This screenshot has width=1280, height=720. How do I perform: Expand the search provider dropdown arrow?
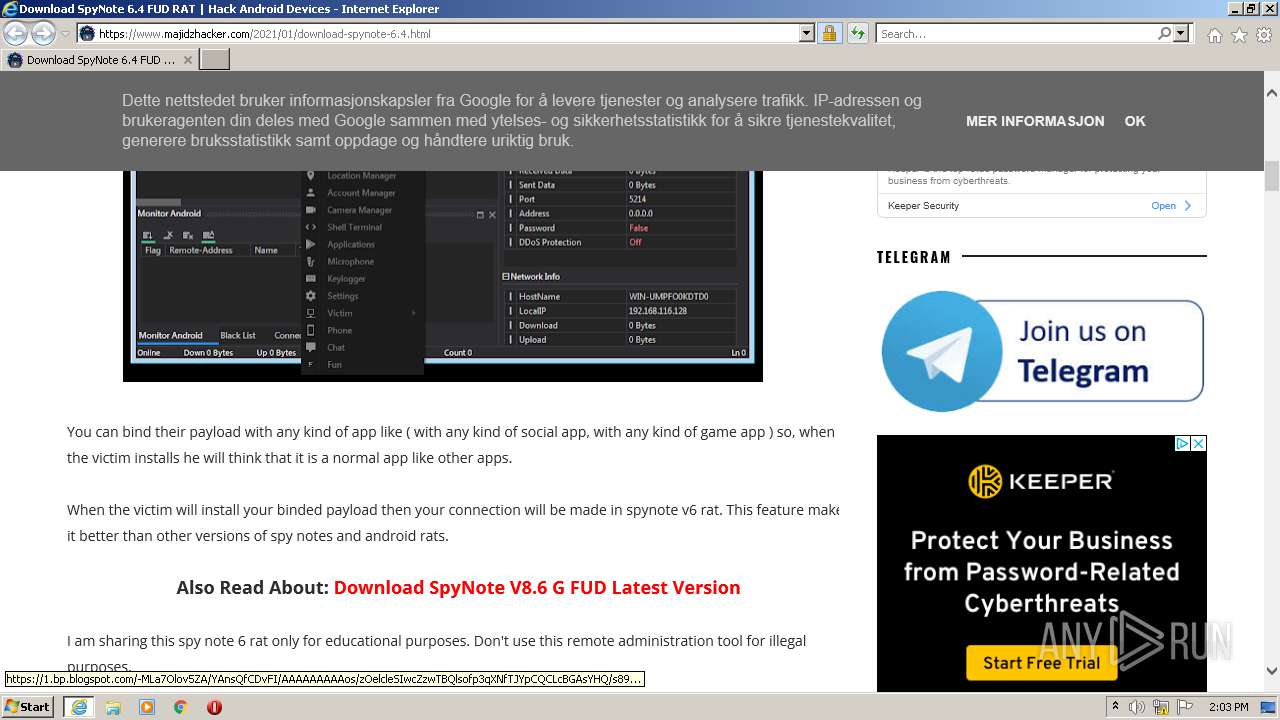[1181, 33]
